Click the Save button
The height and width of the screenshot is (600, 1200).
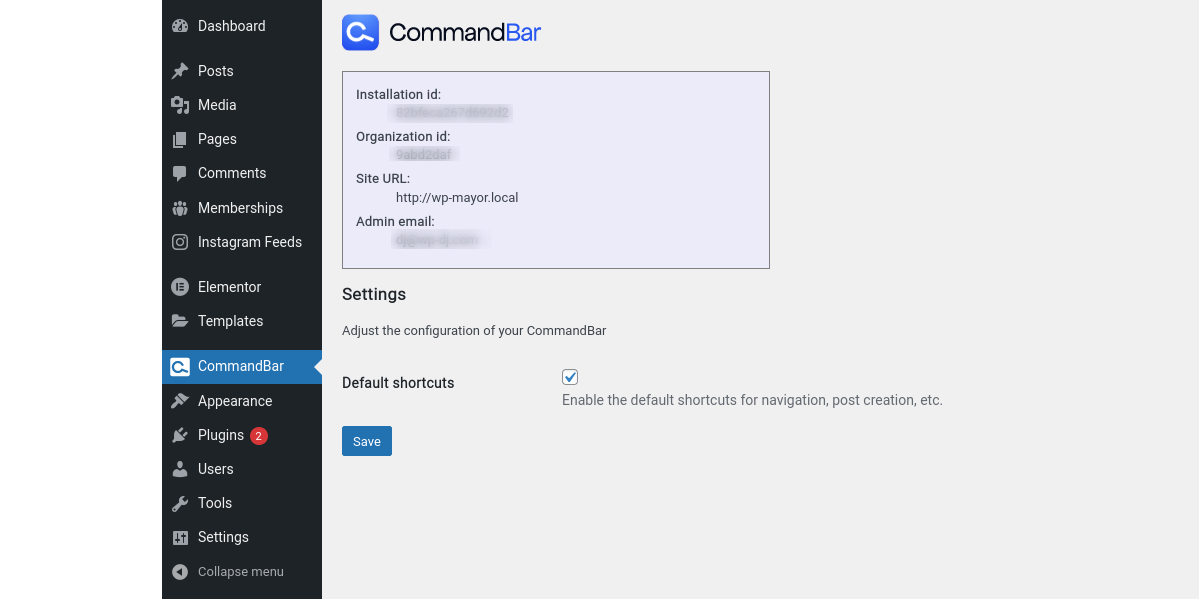click(367, 441)
